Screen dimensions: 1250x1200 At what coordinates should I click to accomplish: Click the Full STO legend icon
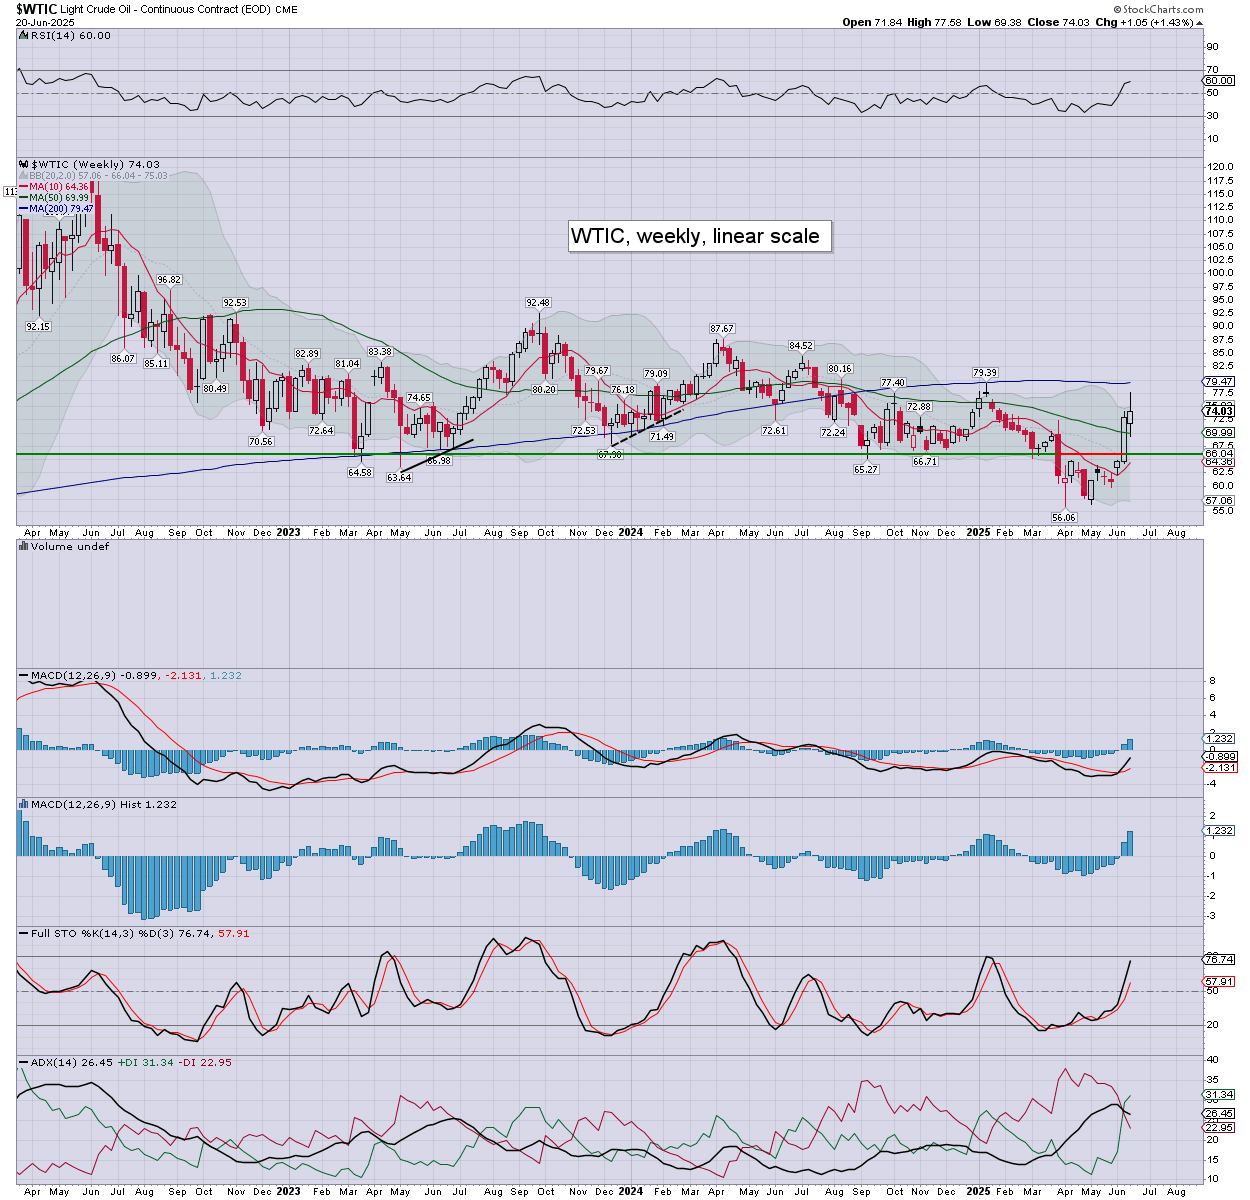coord(24,934)
